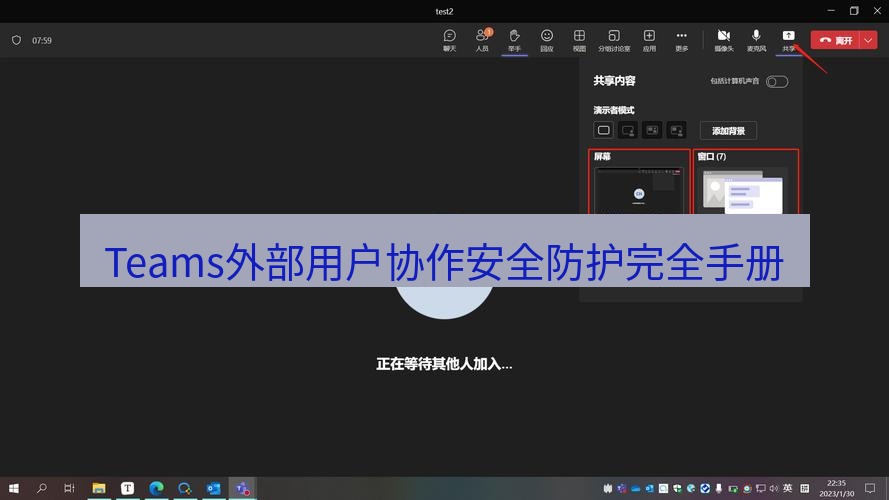Expand the leave options arrow
This screenshot has height=500, width=889.
869,40
